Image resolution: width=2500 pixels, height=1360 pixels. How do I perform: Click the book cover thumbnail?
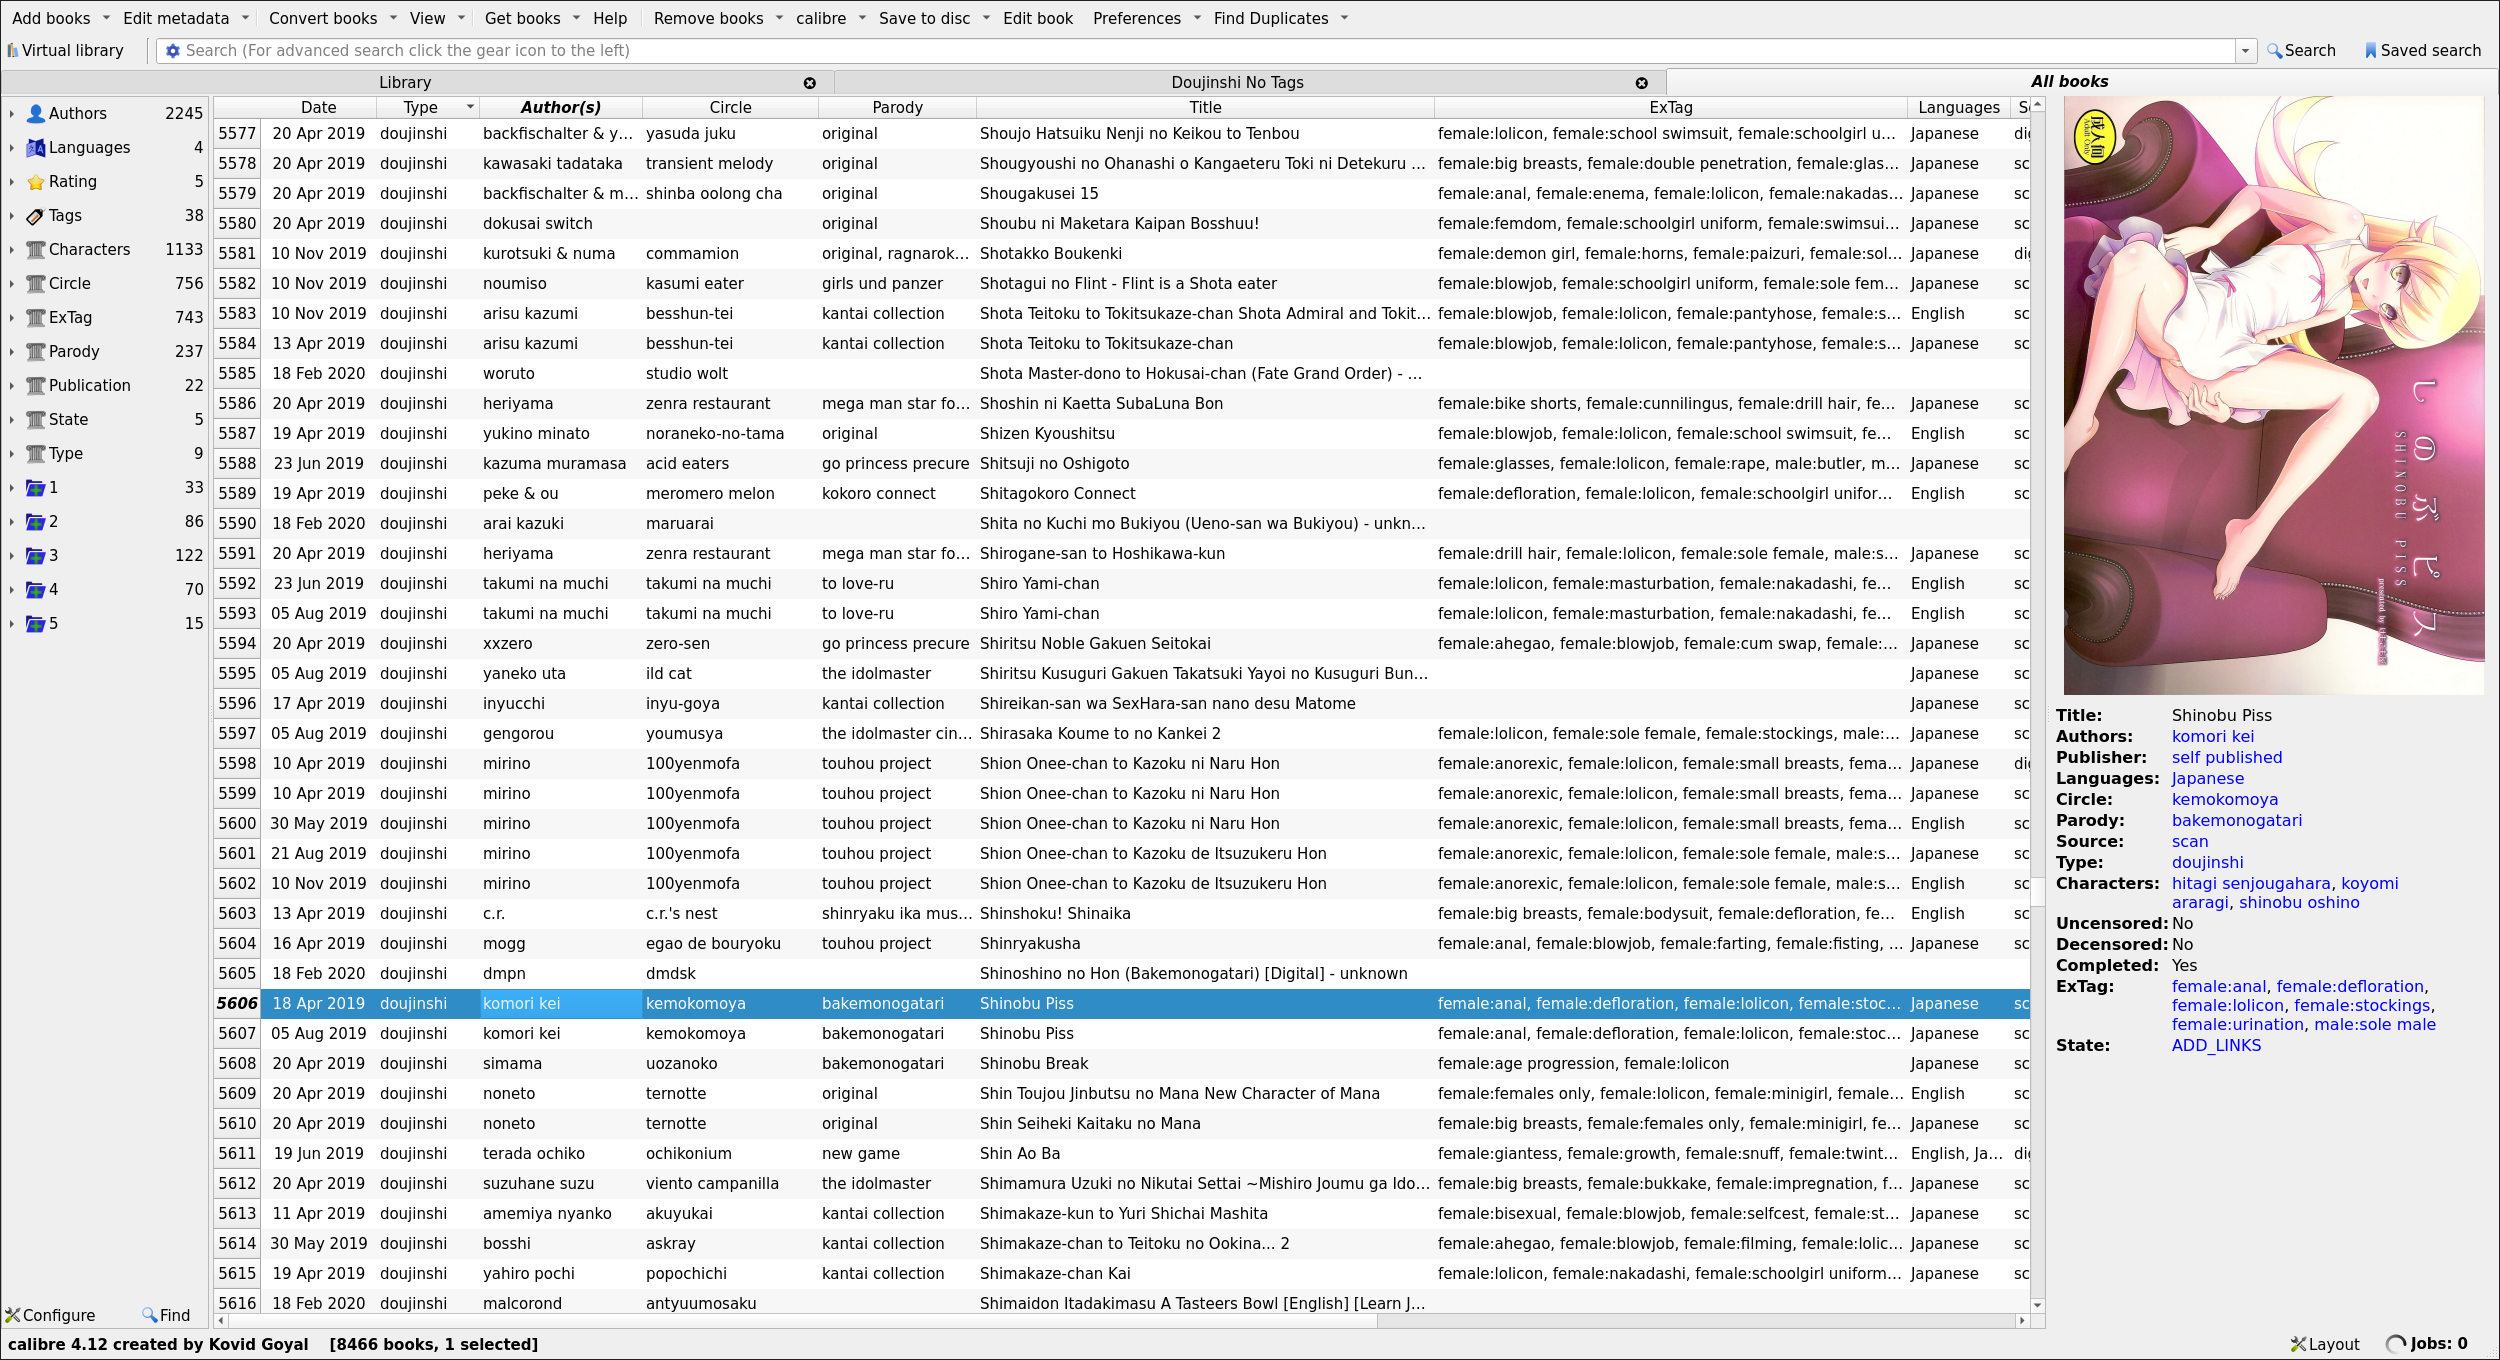coord(2273,395)
